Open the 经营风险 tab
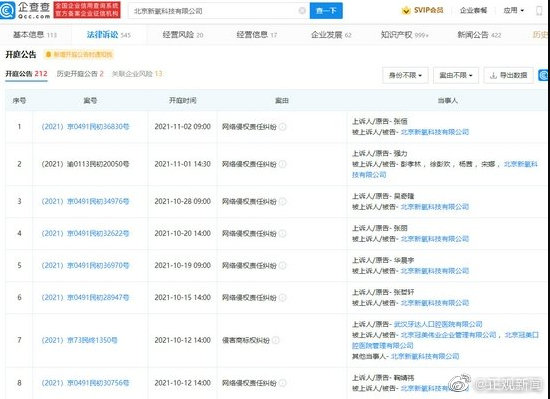Viewport: 550px width, 399px height. 183,35
